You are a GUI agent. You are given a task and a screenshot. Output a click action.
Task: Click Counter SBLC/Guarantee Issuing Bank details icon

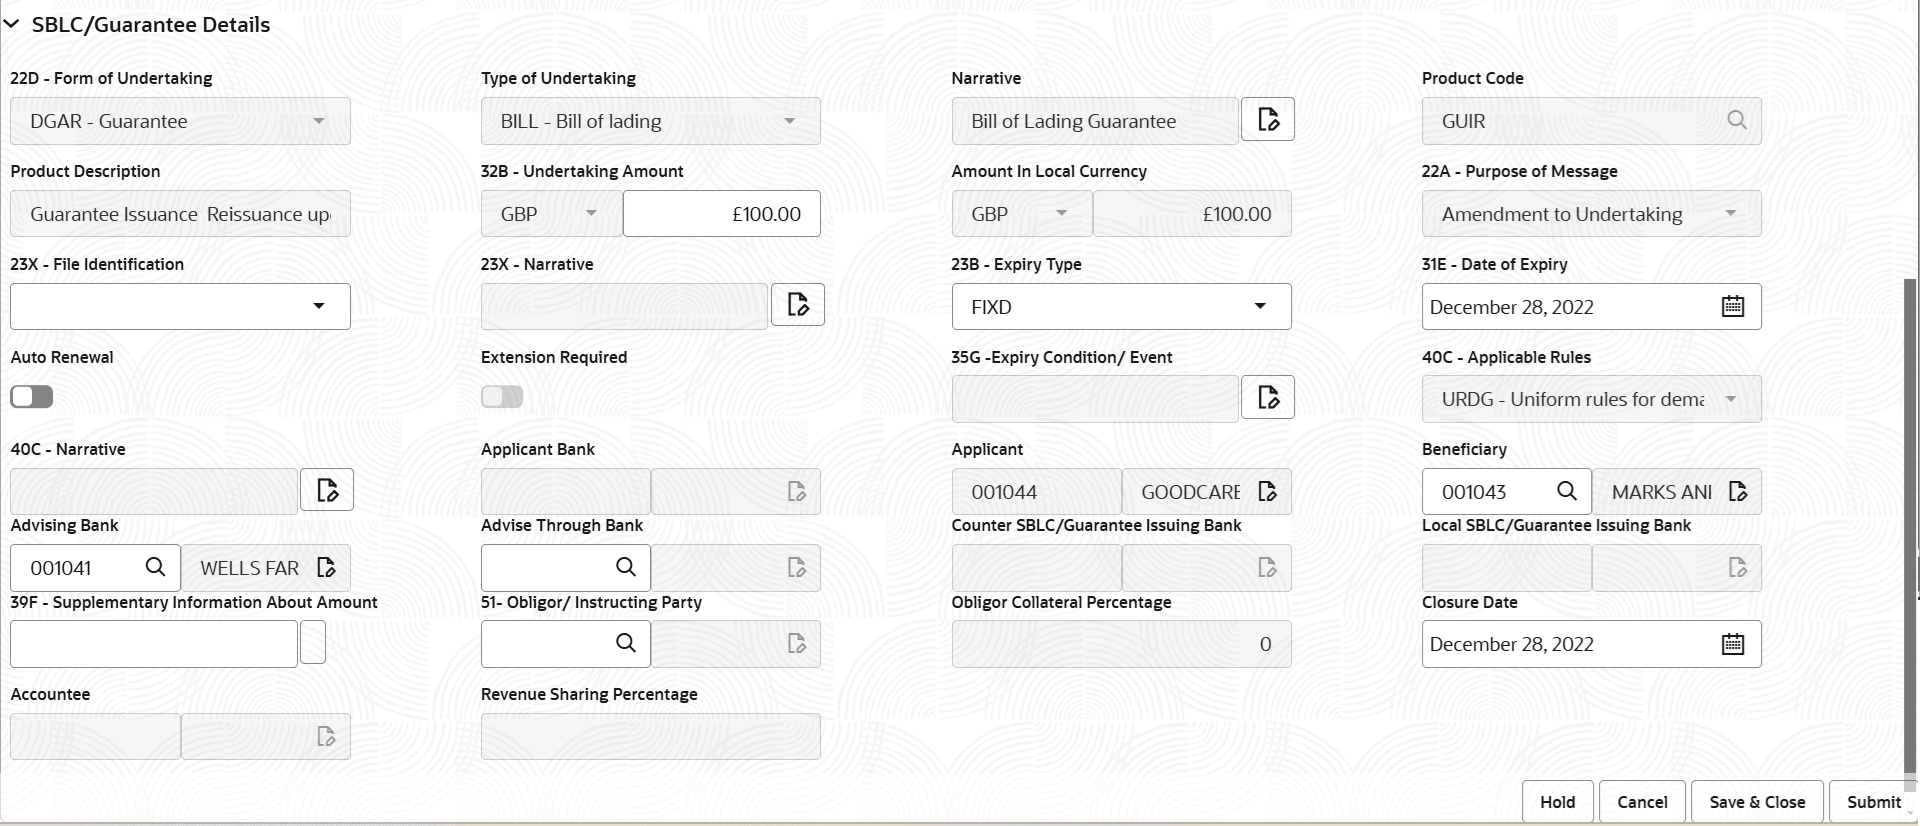pos(1267,568)
